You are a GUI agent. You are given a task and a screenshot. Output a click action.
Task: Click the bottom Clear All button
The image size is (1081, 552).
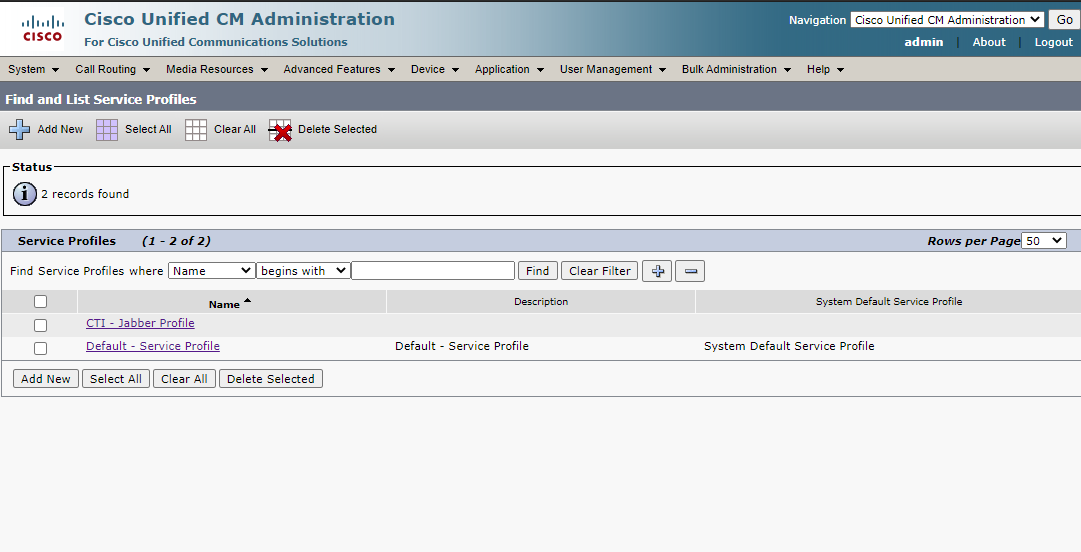click(x=184, y=379)
